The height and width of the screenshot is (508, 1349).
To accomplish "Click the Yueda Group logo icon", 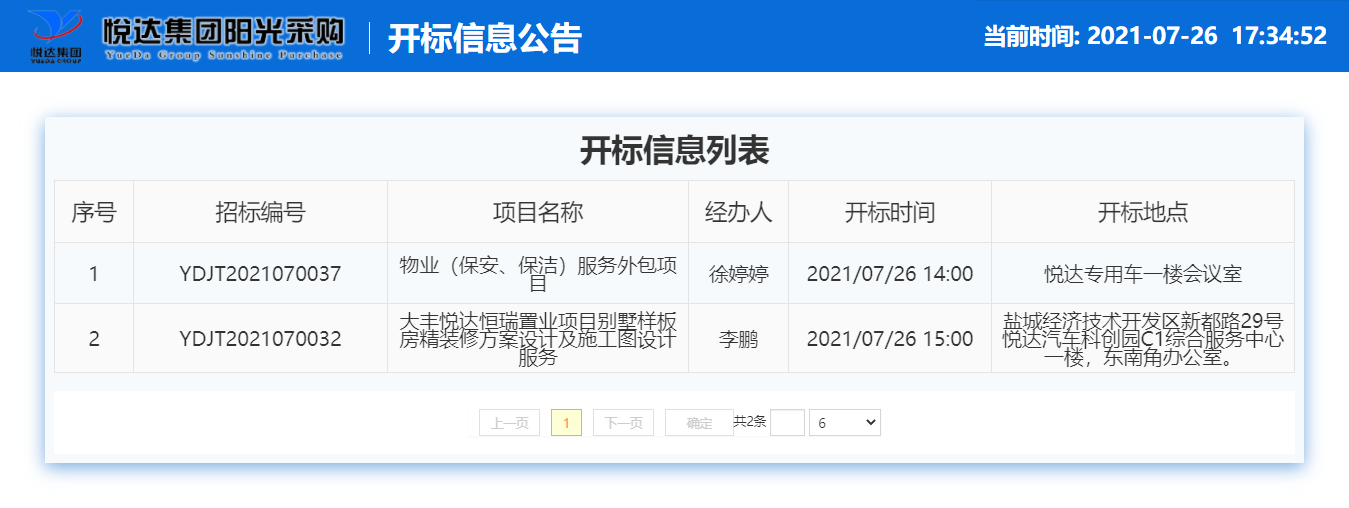I will (x=56, y=36).
